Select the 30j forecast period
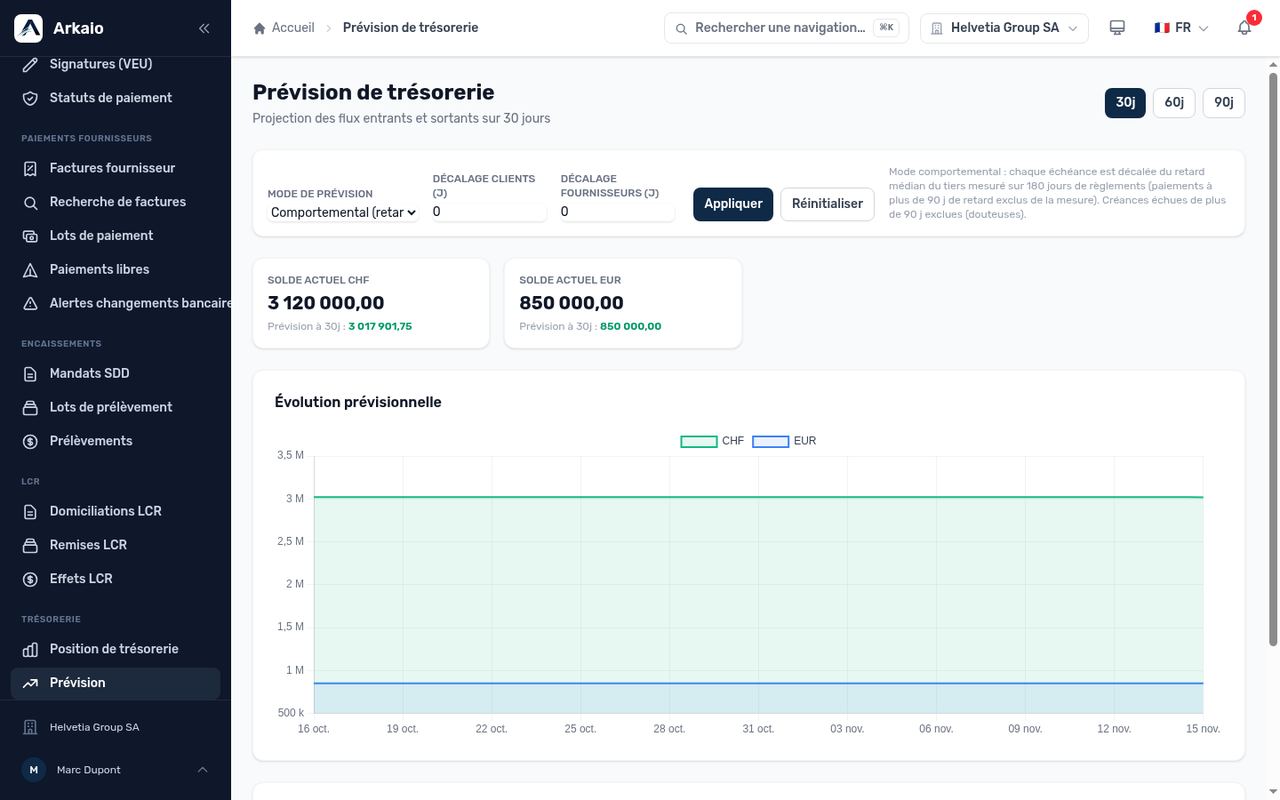 (1125, 102)
